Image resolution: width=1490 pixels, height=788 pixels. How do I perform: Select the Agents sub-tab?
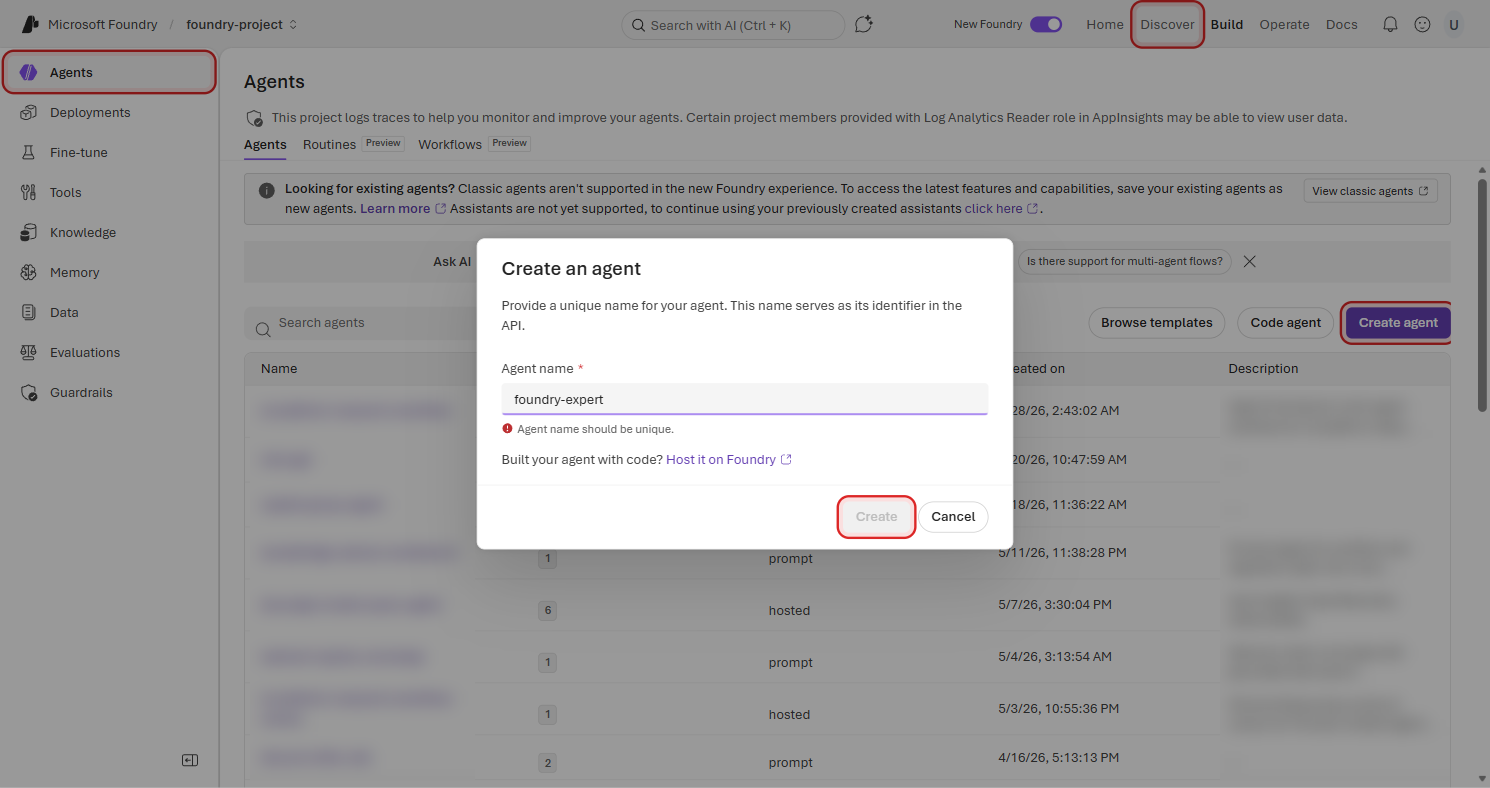pos(265,145)
